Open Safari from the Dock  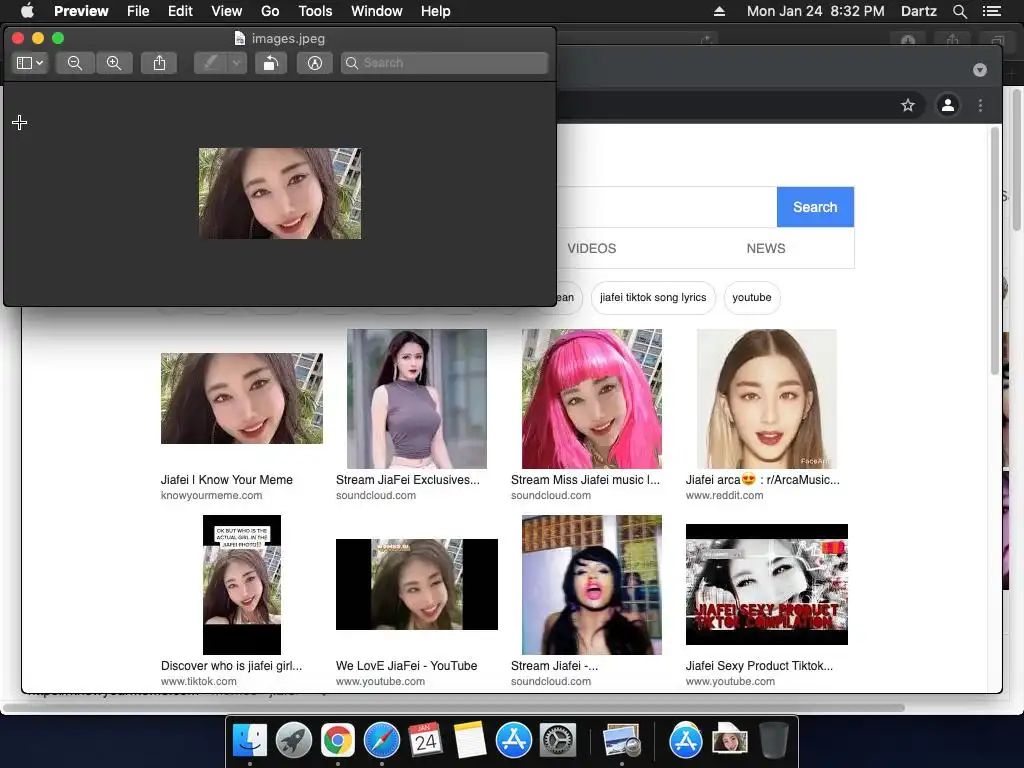pyautogui.click(x=382, y=741)
